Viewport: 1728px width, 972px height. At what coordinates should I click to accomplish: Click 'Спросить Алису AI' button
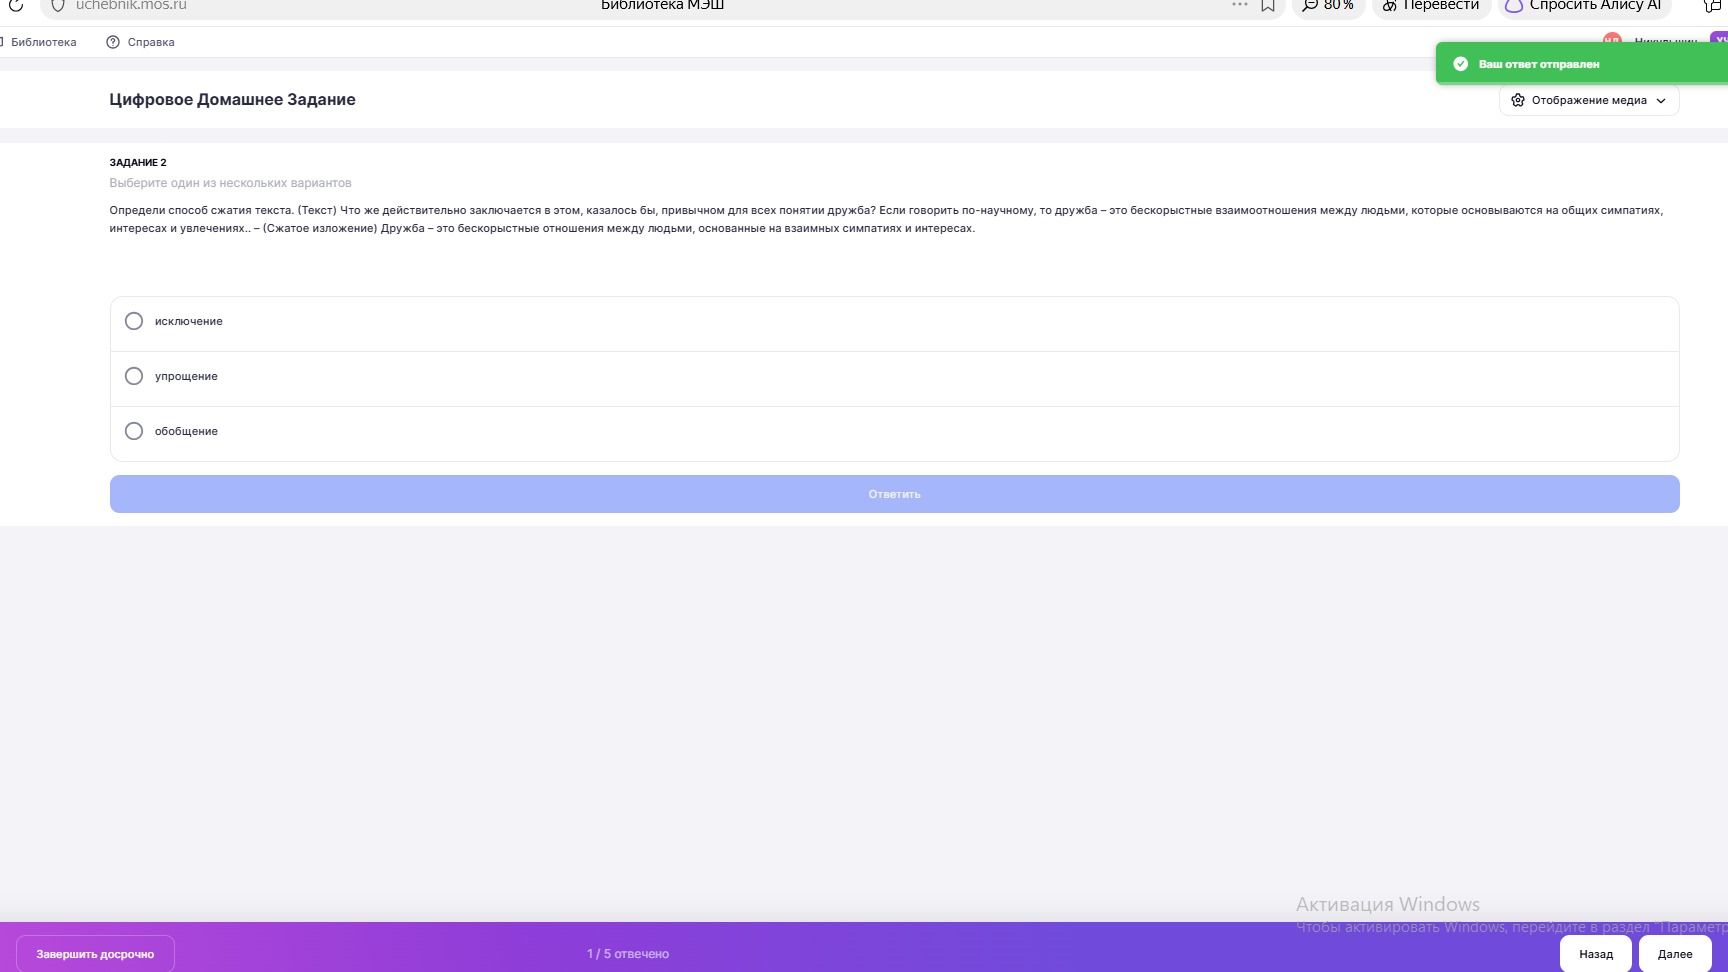[x=1585, y=5]
